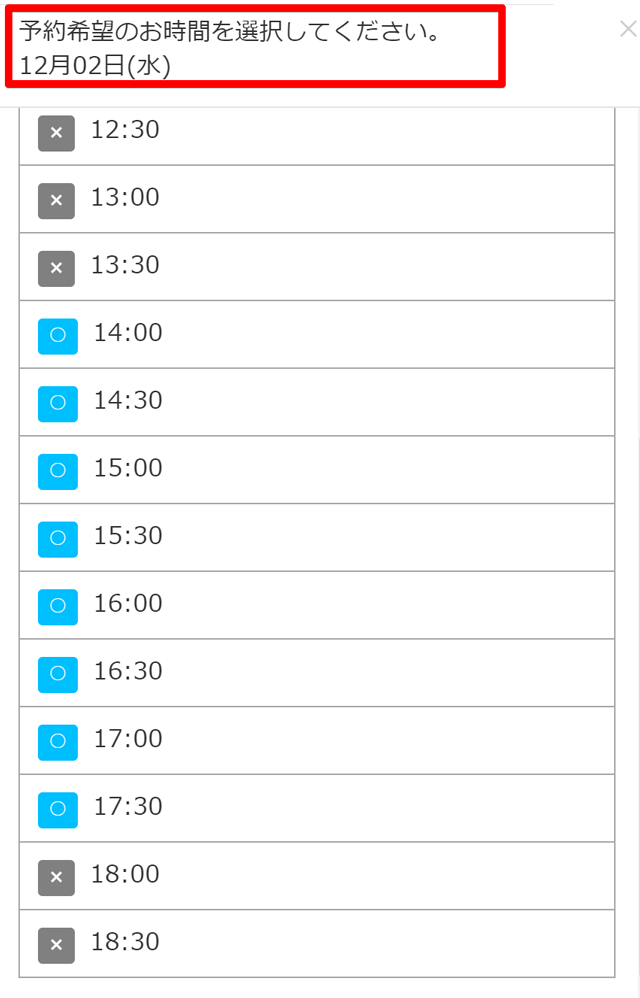Close the time selection dialog
Viewport: 640px width, 998px height.
(x=627, y=30)
